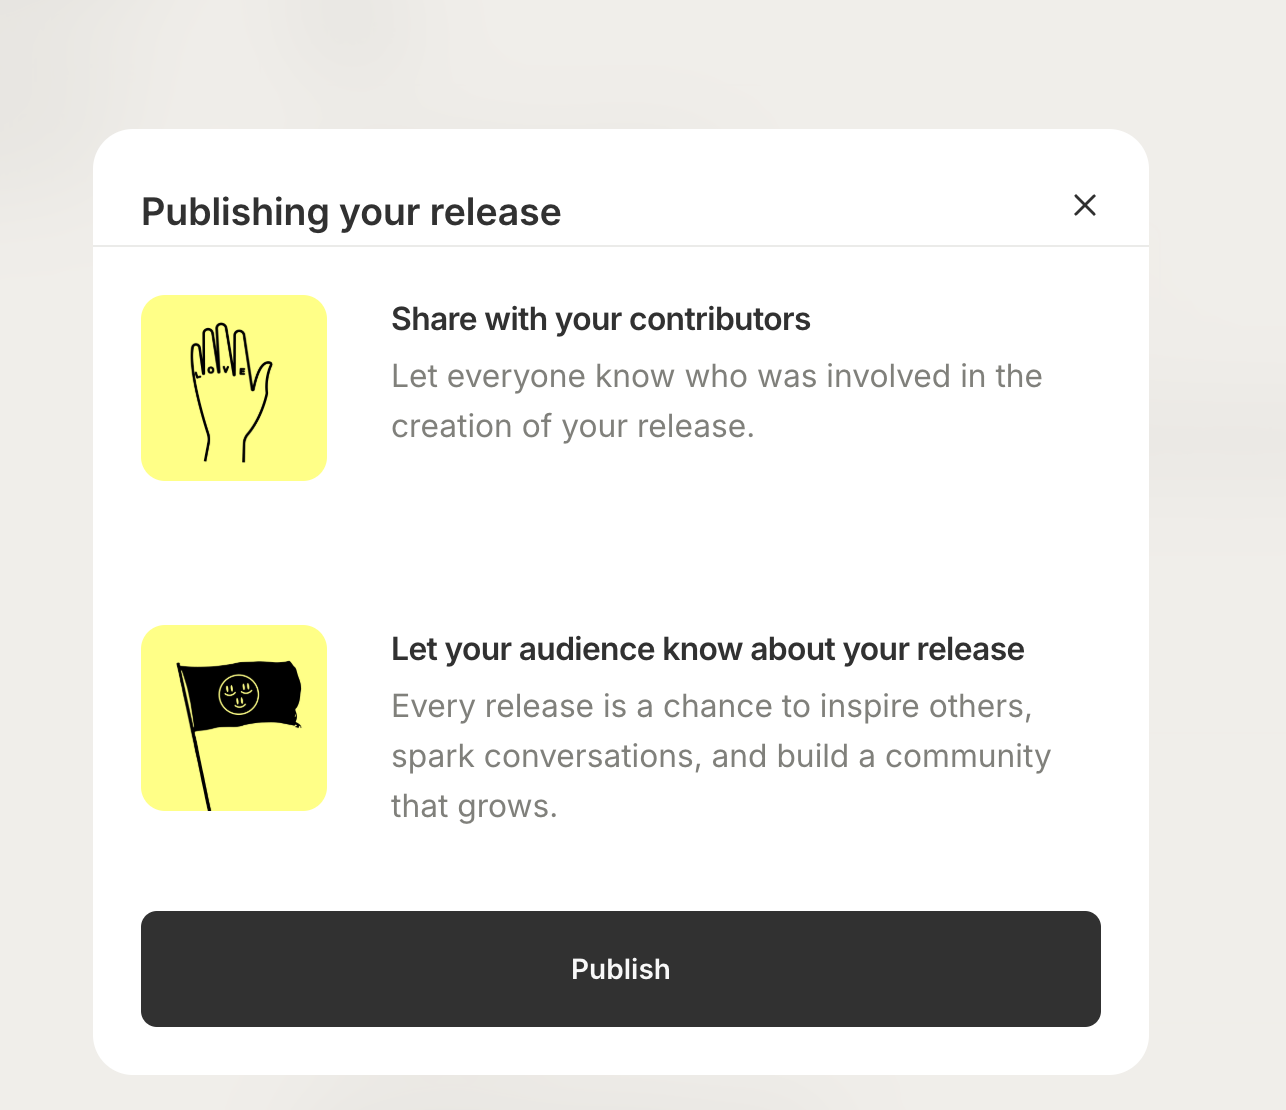Click the smiley face emblem on the flag
The image size is (1286, 1110).
239,694
